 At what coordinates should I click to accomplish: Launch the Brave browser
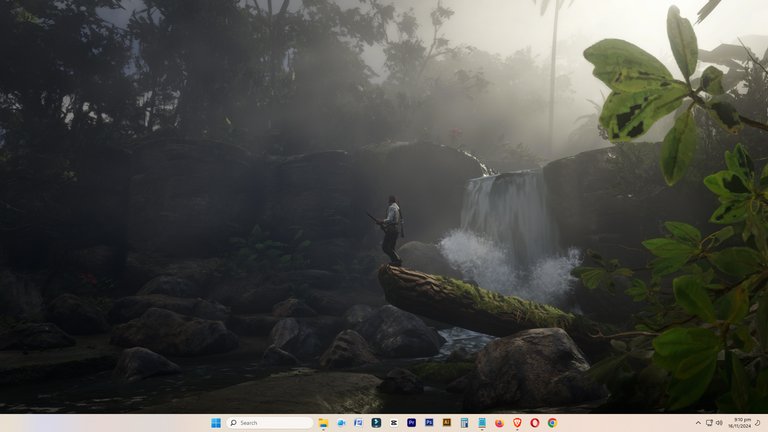click(517, 423)
